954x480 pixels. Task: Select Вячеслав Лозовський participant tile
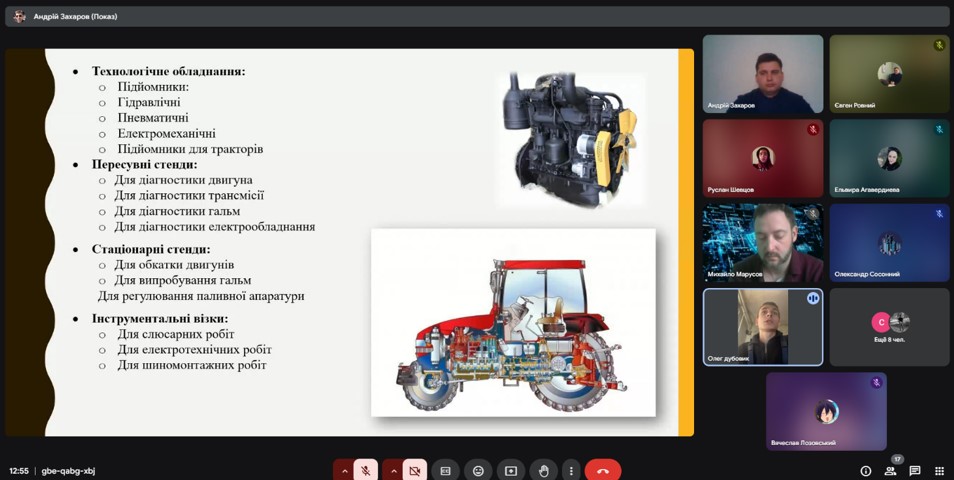click(x=826, y=411)
